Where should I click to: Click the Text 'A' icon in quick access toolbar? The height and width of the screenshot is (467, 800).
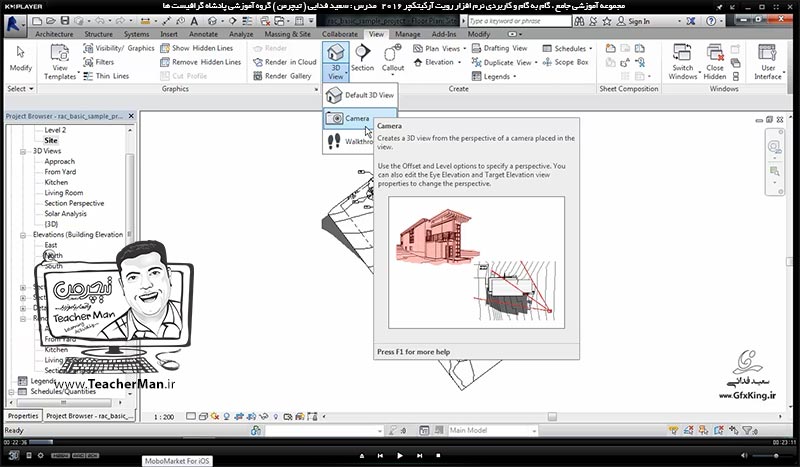coord(194,21)
